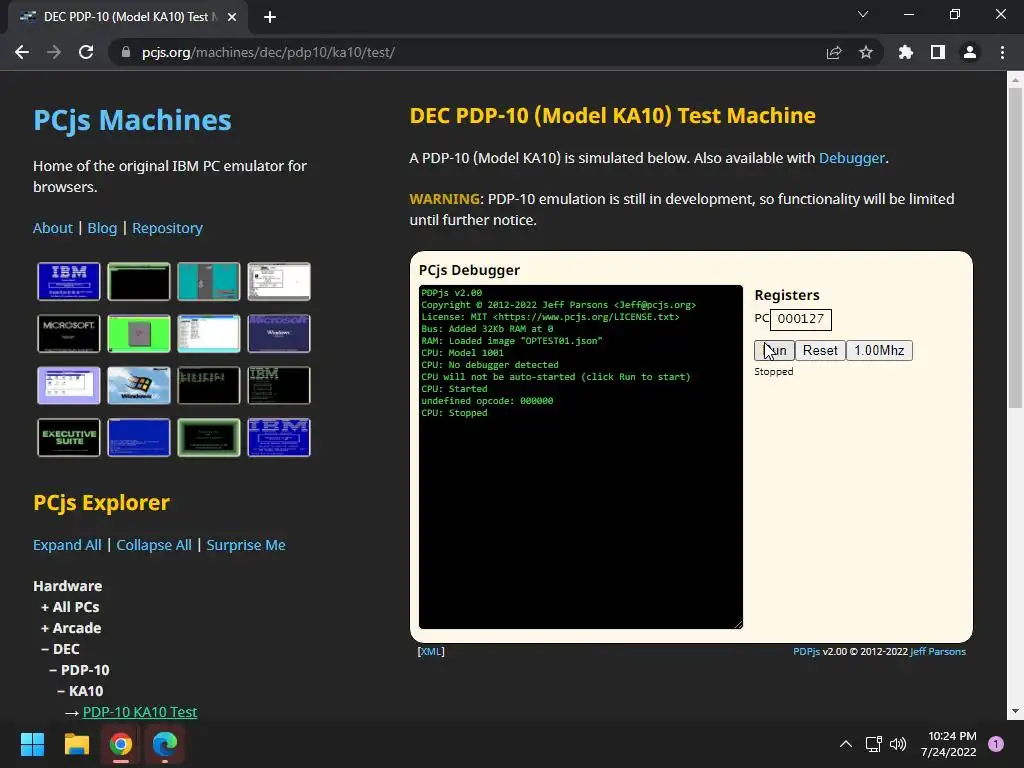Open the volume speaker tray icon
The height and width of the screenshot is (768, 1024).
click(x=898, y=744)
